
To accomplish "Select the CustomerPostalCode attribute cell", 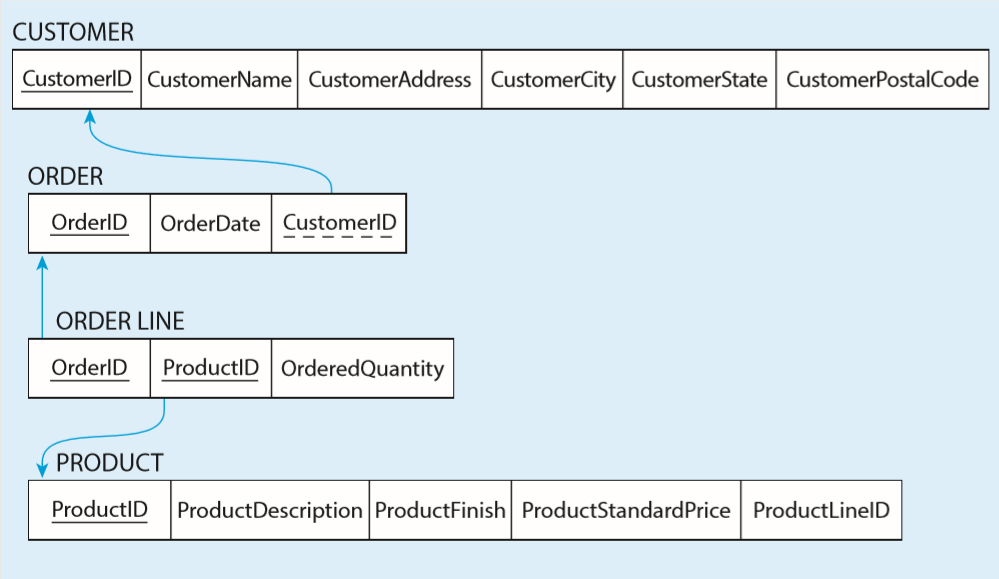I will [x=882, y=79].
